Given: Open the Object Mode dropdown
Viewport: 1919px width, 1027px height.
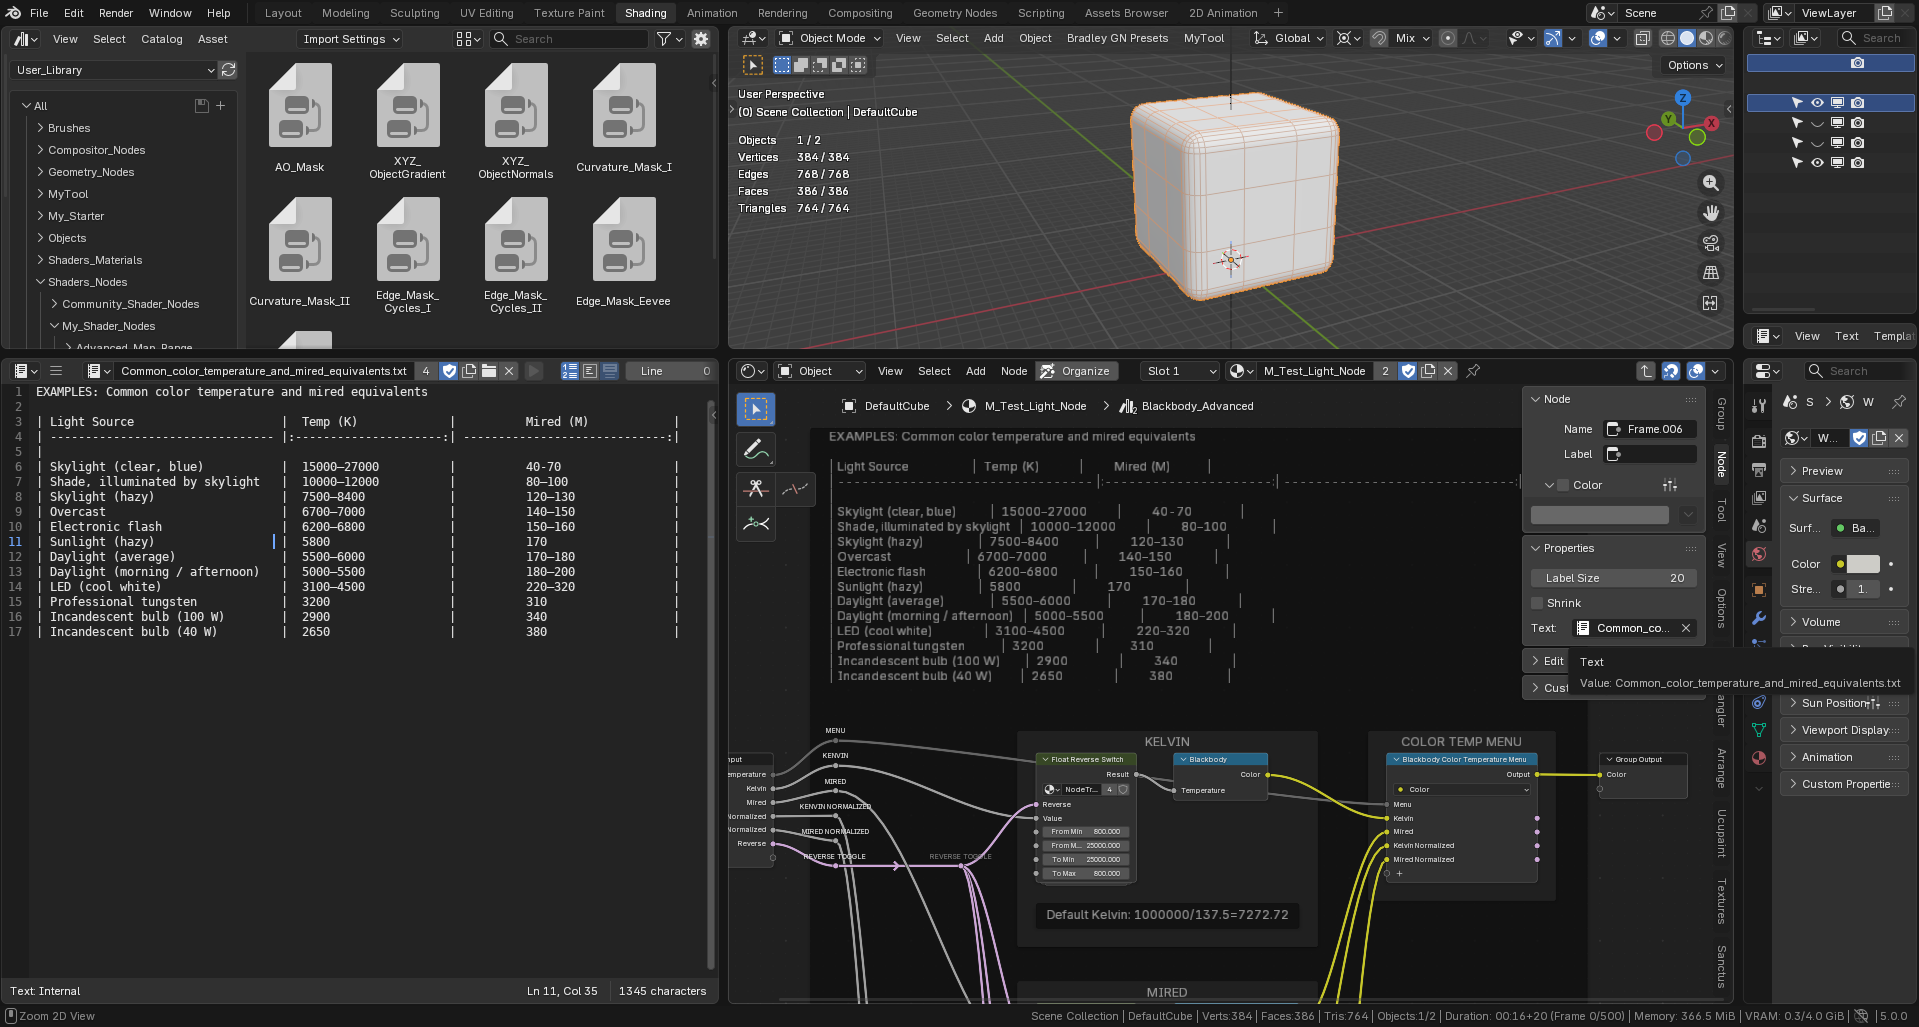Looking at the screenshot, I should pos(830,38).
